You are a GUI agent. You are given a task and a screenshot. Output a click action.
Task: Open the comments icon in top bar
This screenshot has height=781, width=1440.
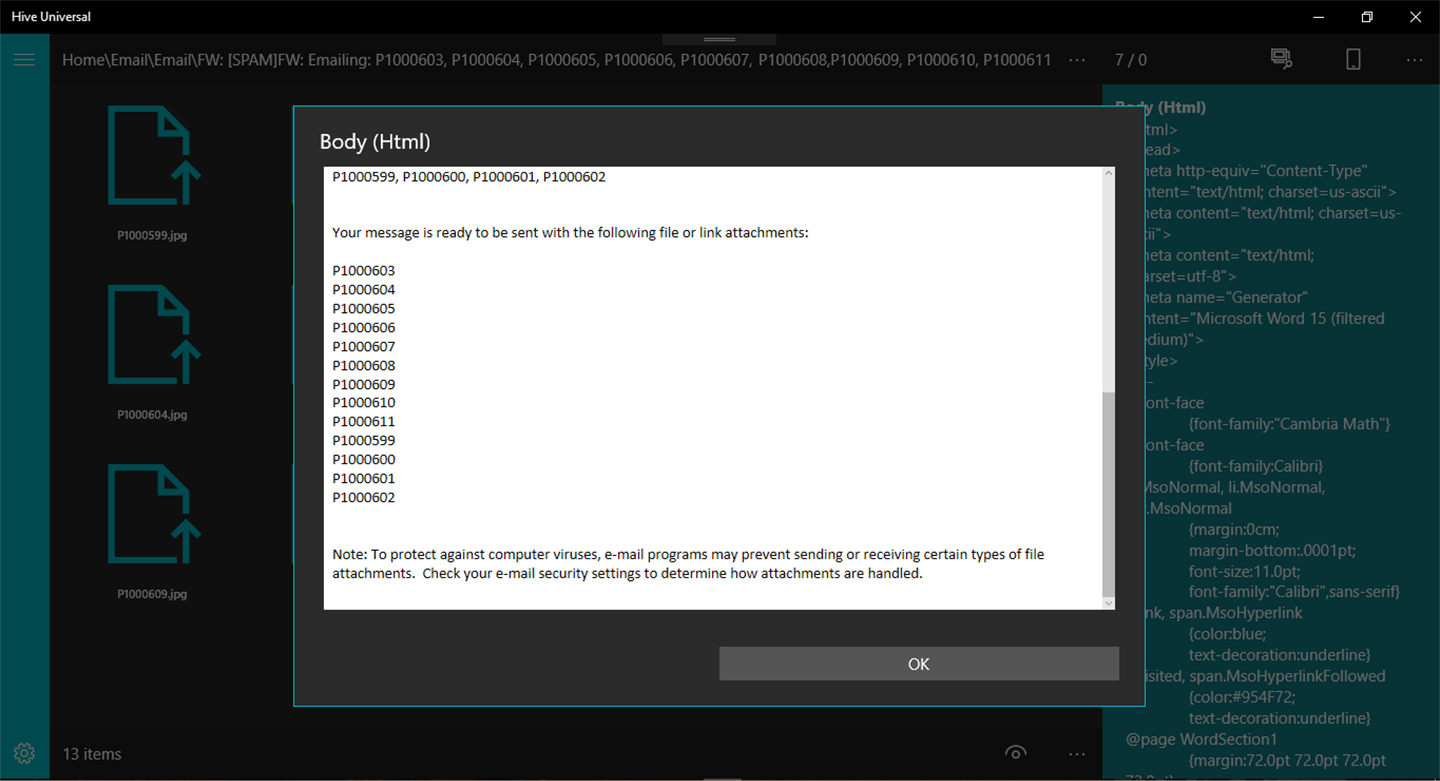(x=1281, y=59)
